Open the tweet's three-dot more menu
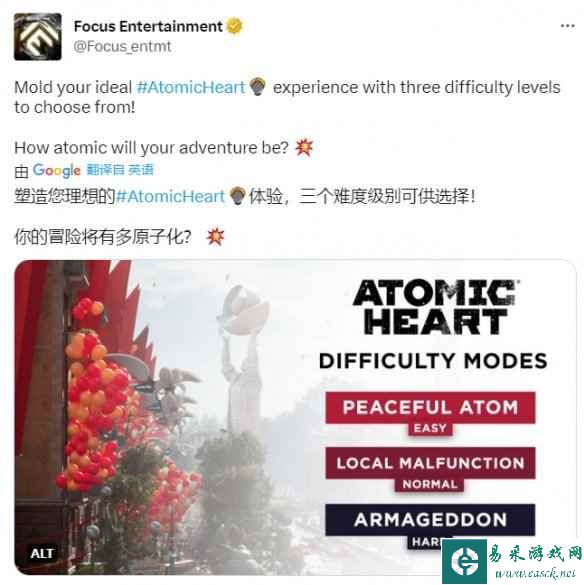This screenshot has width=584, height=585. click(567, 26)
